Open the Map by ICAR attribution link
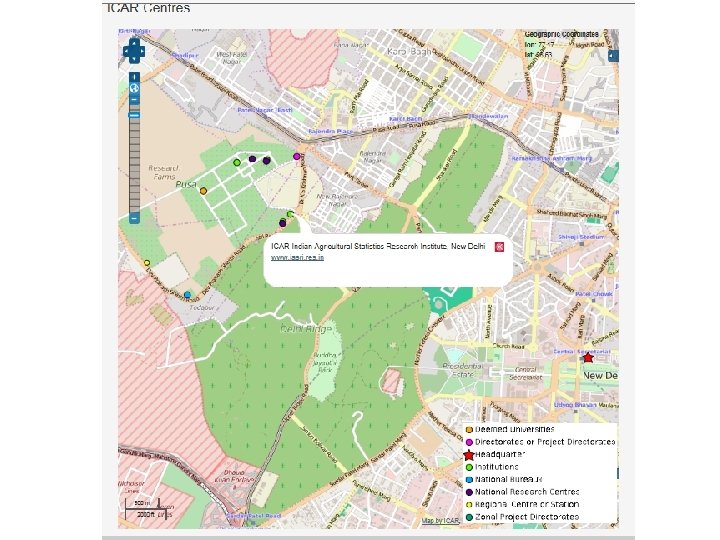 point(441,521)
